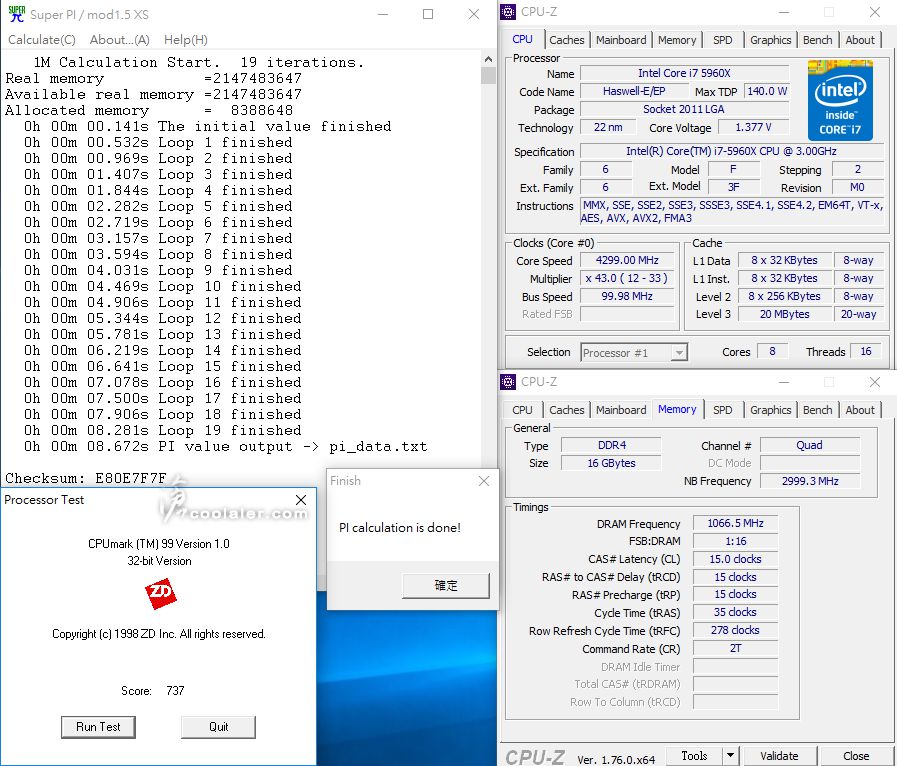Click the Core Voltage value 1.377 V
This screenshot has height=766, width=897.
click(753, 127)
